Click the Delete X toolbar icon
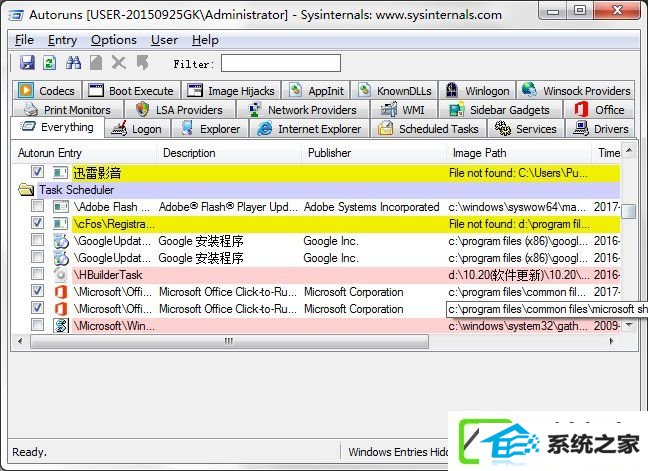 point(119,63)
